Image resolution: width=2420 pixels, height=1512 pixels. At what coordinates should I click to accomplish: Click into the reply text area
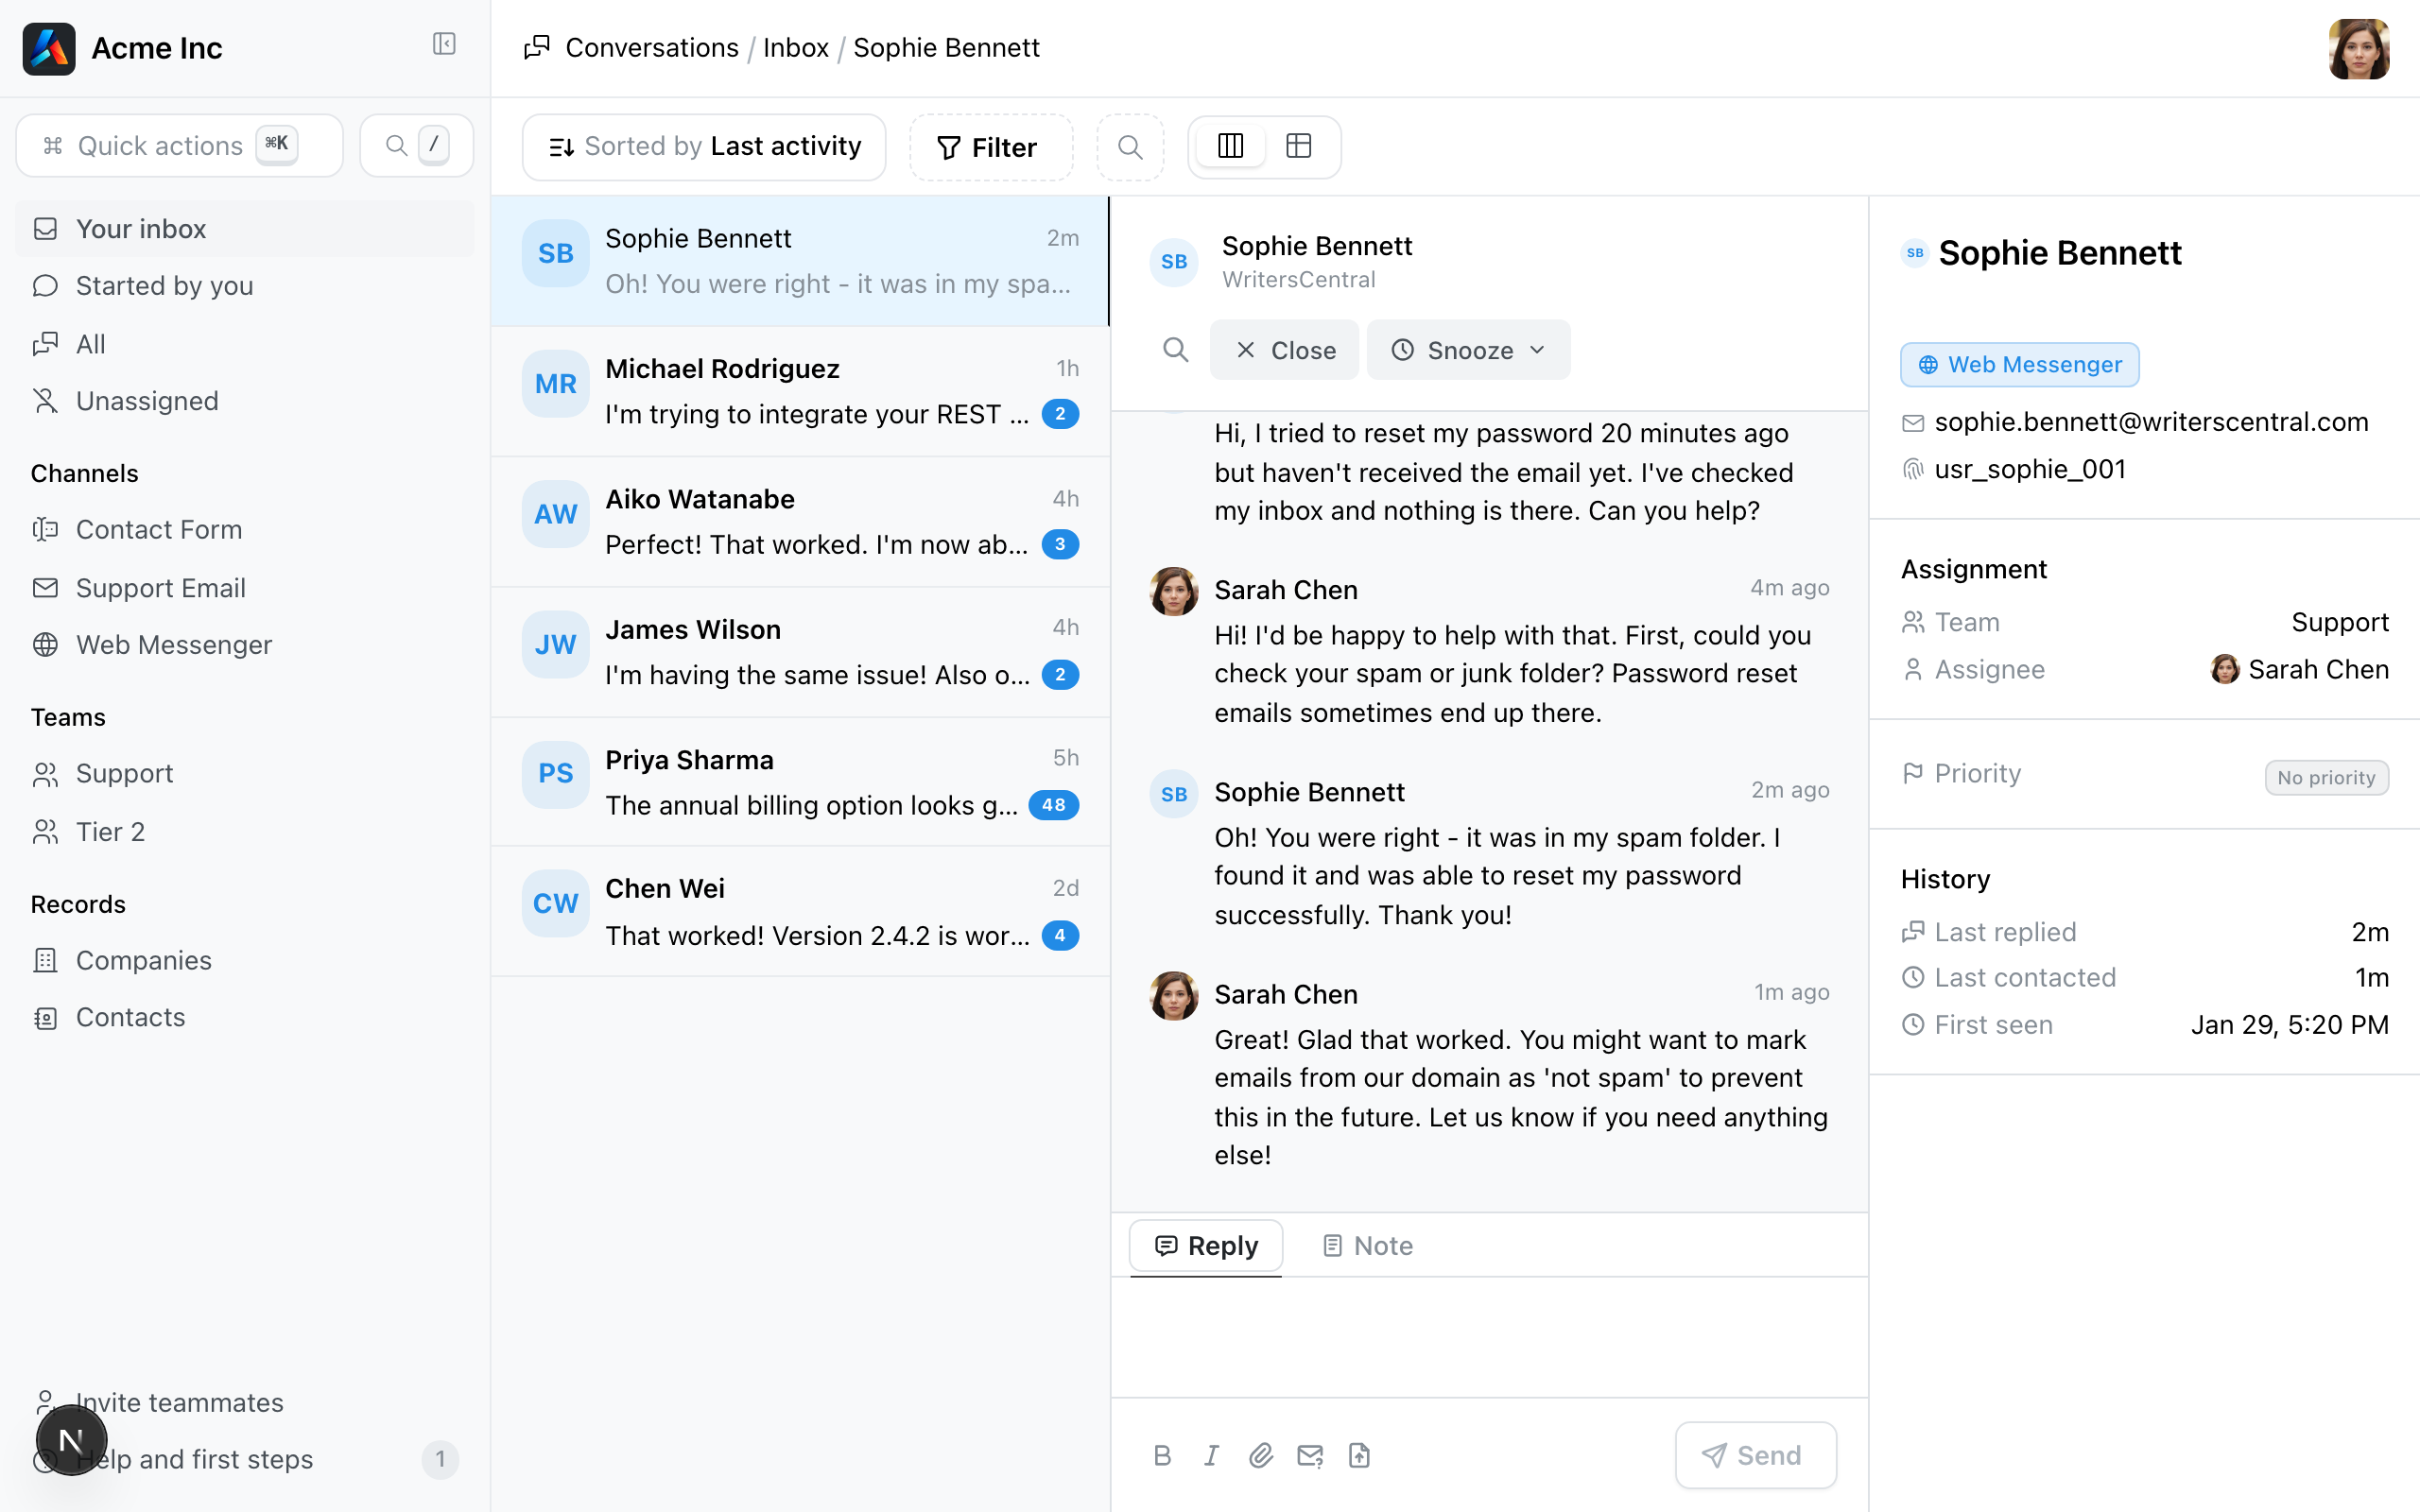pyautogui.click(x=1489, y=1336)
